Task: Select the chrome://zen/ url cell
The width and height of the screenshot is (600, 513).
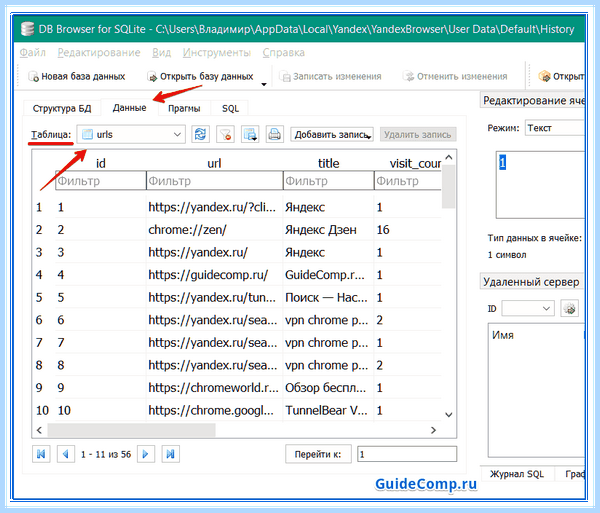Action: 214,230
